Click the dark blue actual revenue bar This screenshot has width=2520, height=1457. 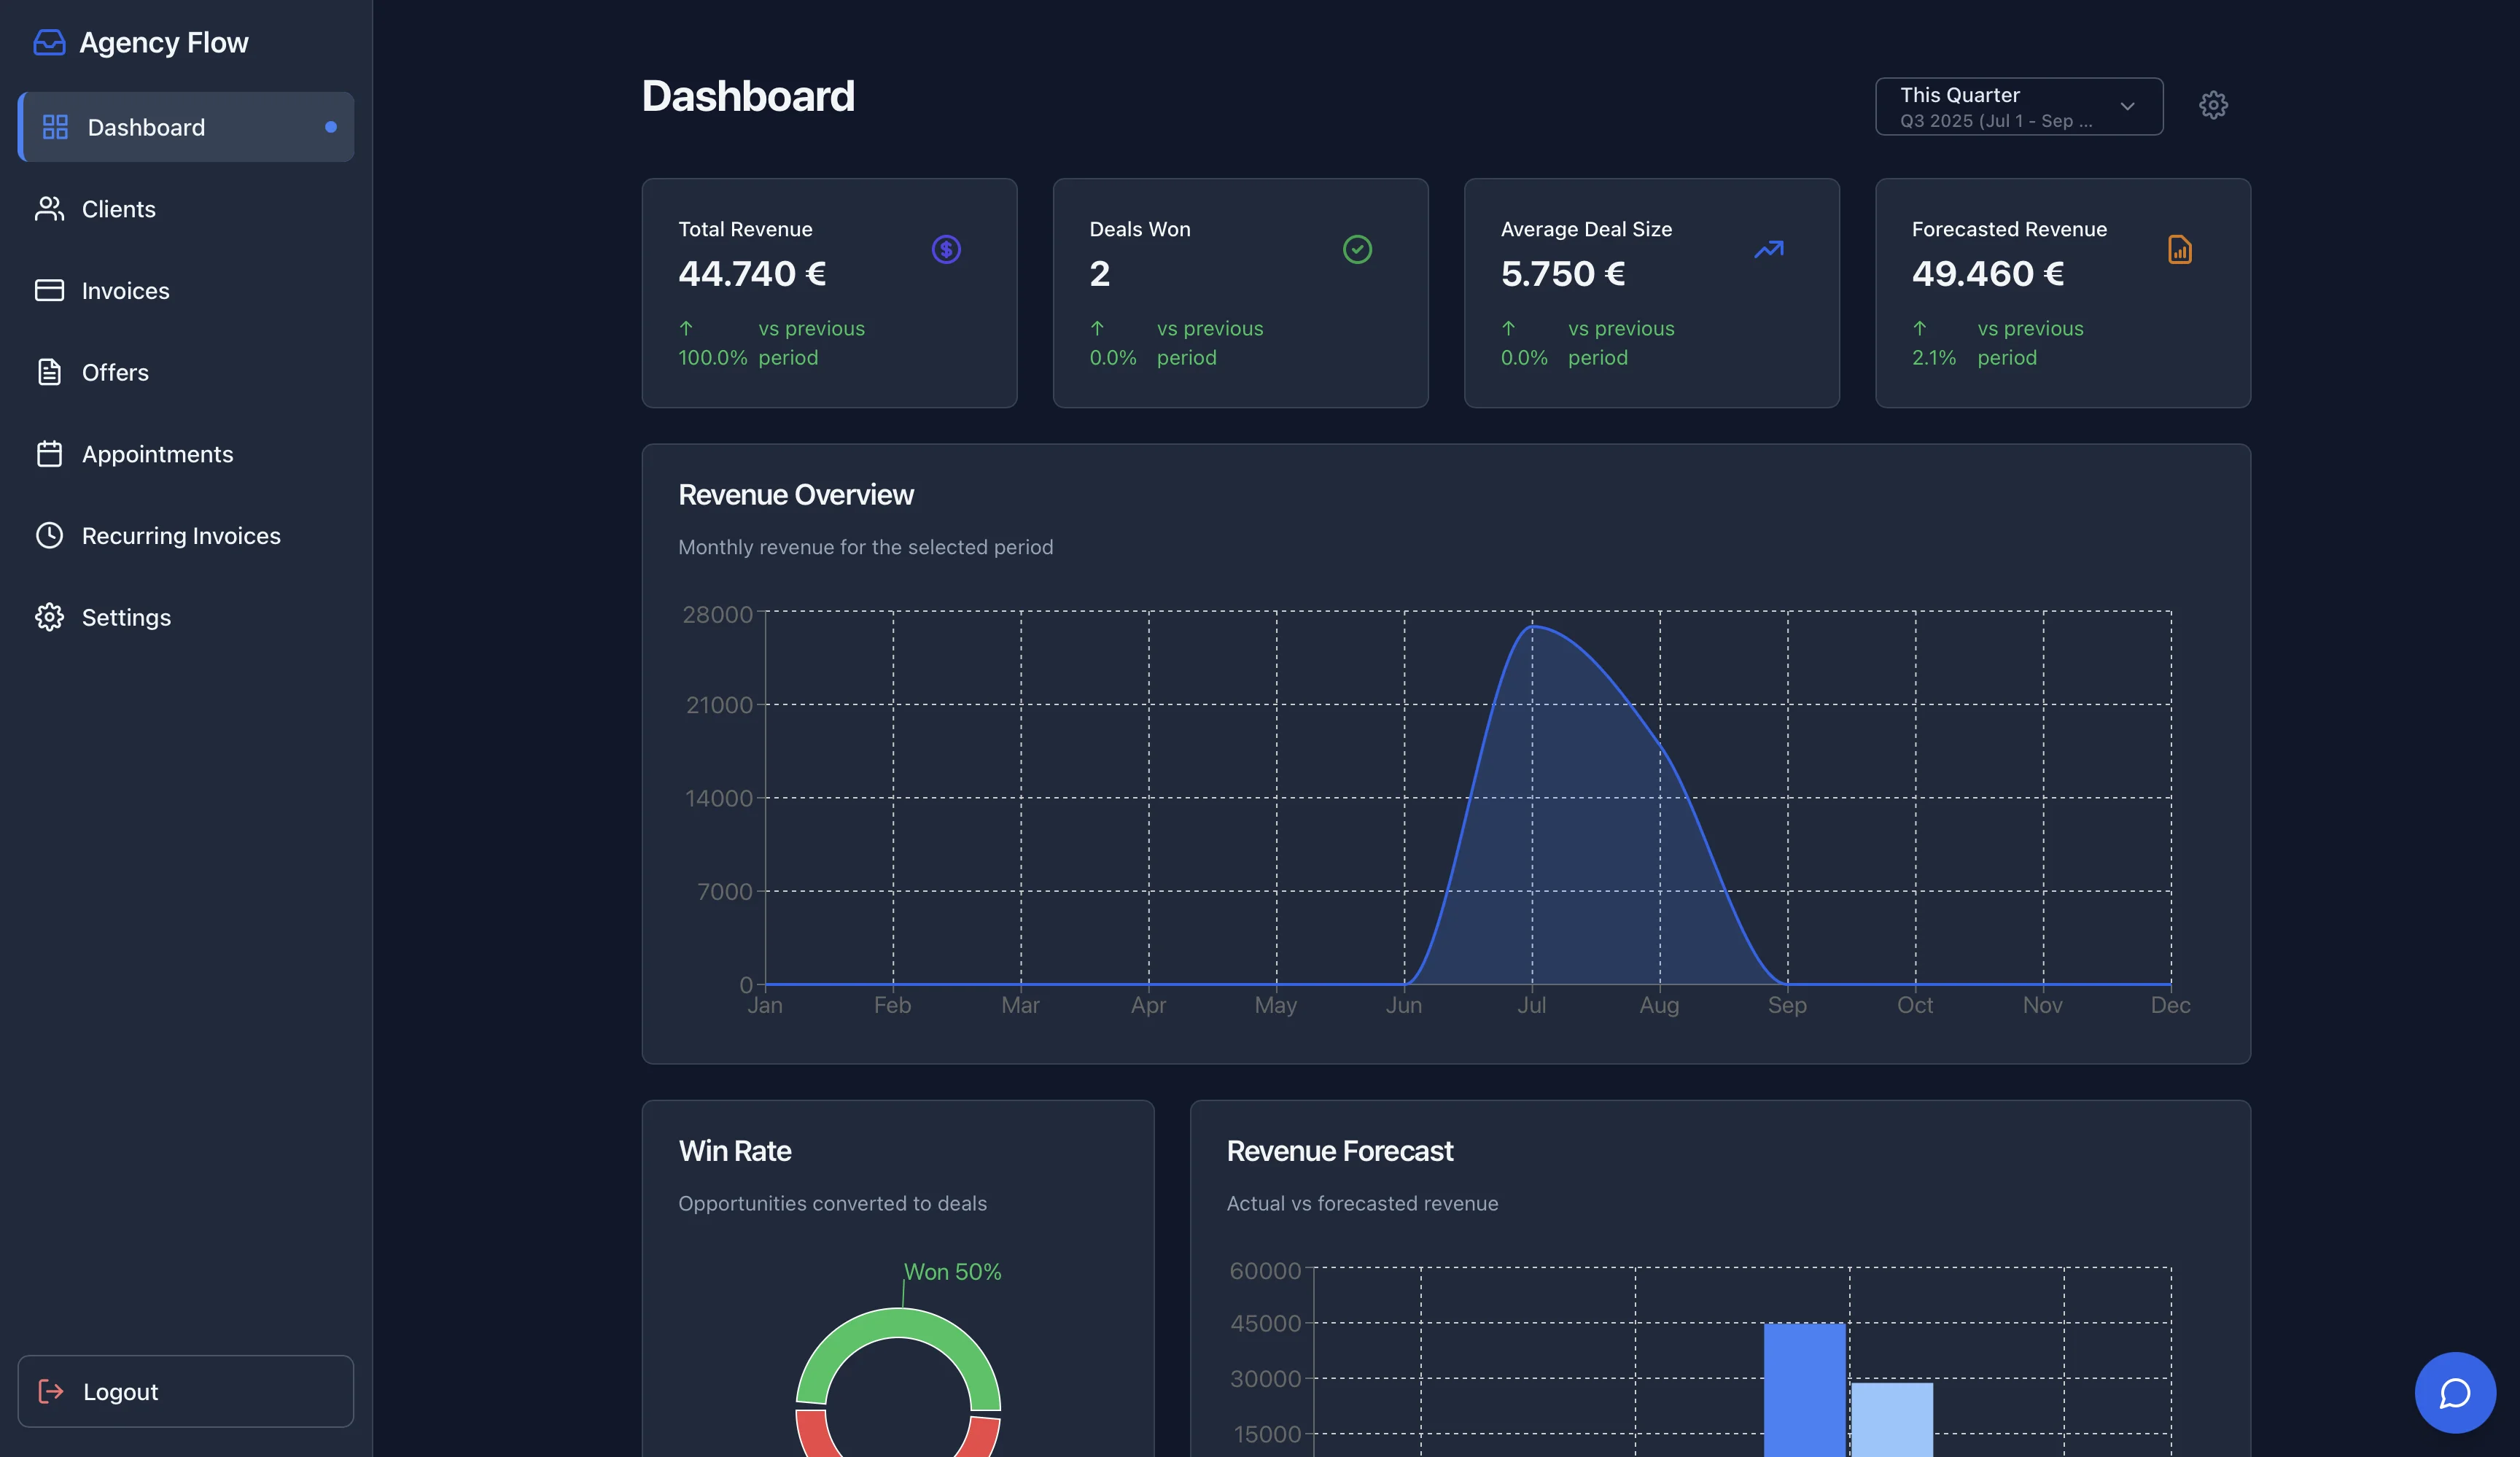click(x=1804, y=1390)
